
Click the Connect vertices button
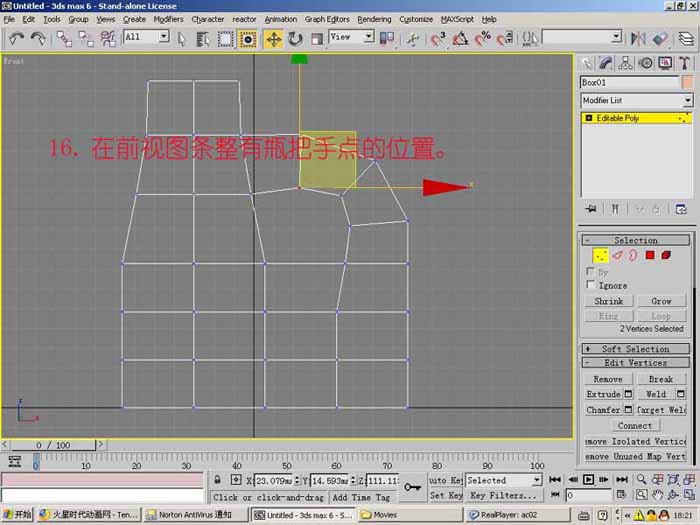634,425
